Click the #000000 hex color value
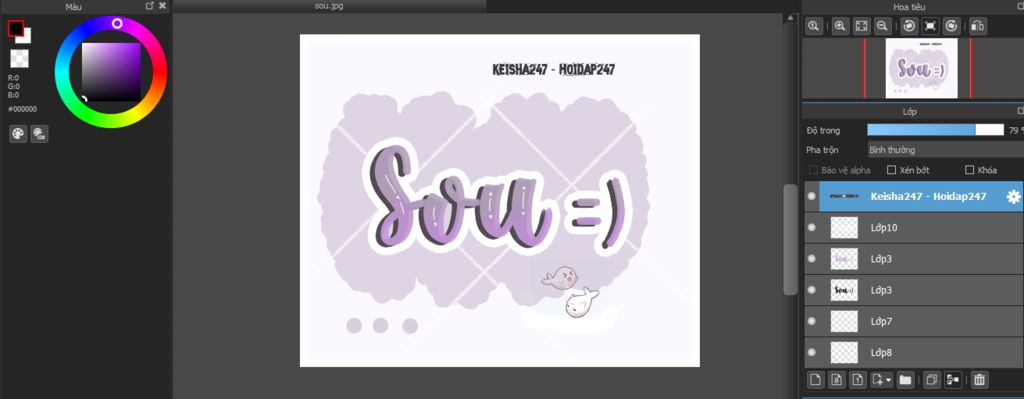Image resolution: width=1024 pixels, height=399 pixels. tap(22, 109)
